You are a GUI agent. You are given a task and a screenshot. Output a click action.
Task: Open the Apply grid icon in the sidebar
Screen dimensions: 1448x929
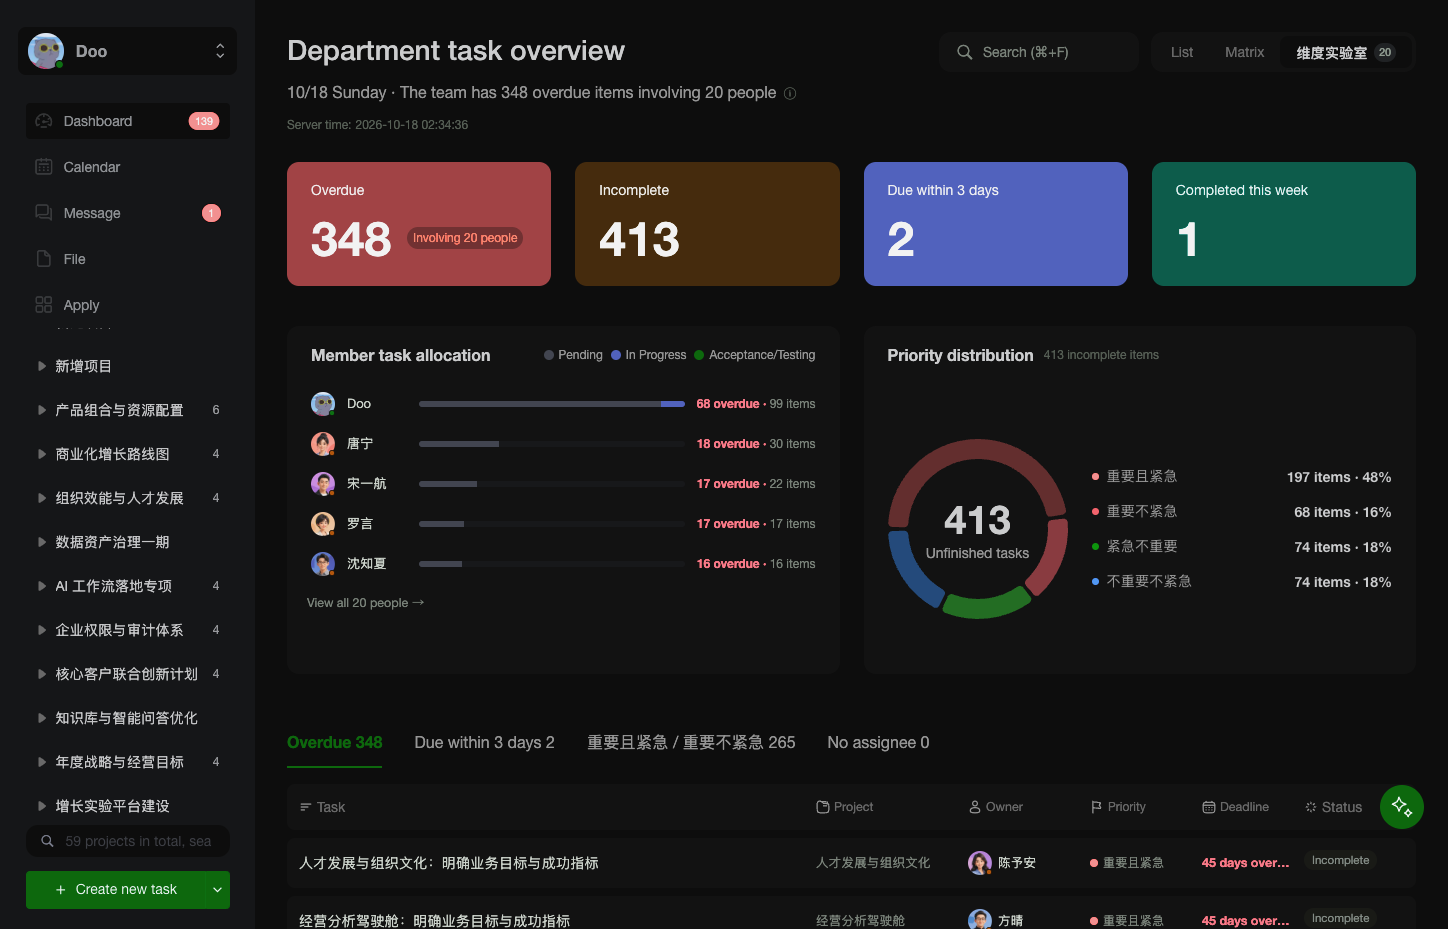tap(44, 305)
